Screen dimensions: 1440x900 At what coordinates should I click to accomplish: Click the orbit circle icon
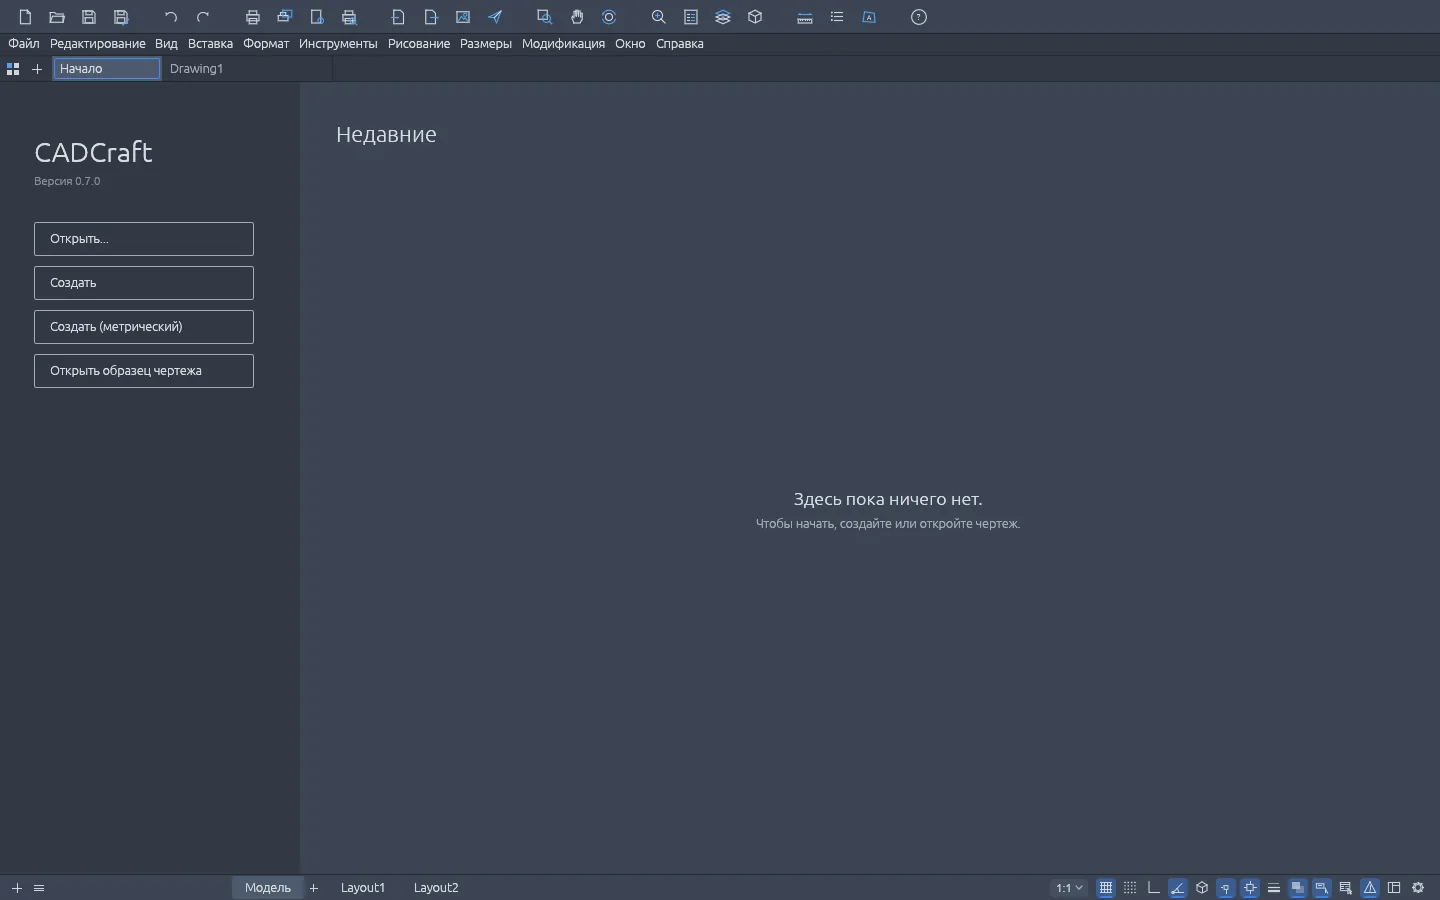[609, 17]
